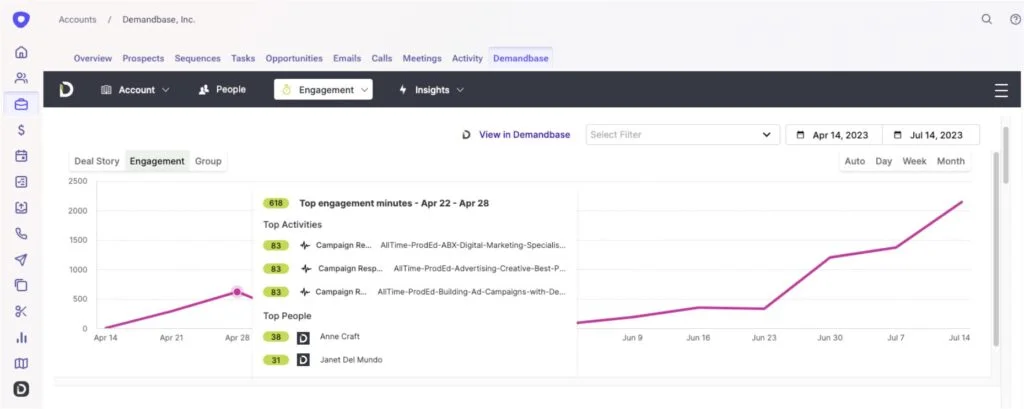Switch to the Activity tab
The image size is (1024, 409).
(467, 58)
